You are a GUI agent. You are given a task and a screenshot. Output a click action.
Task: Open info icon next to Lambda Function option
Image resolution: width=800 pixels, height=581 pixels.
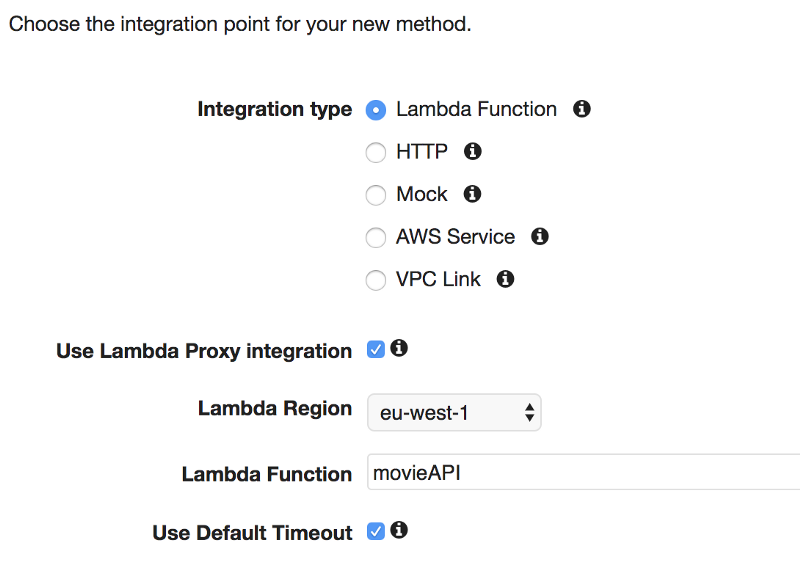582,109
